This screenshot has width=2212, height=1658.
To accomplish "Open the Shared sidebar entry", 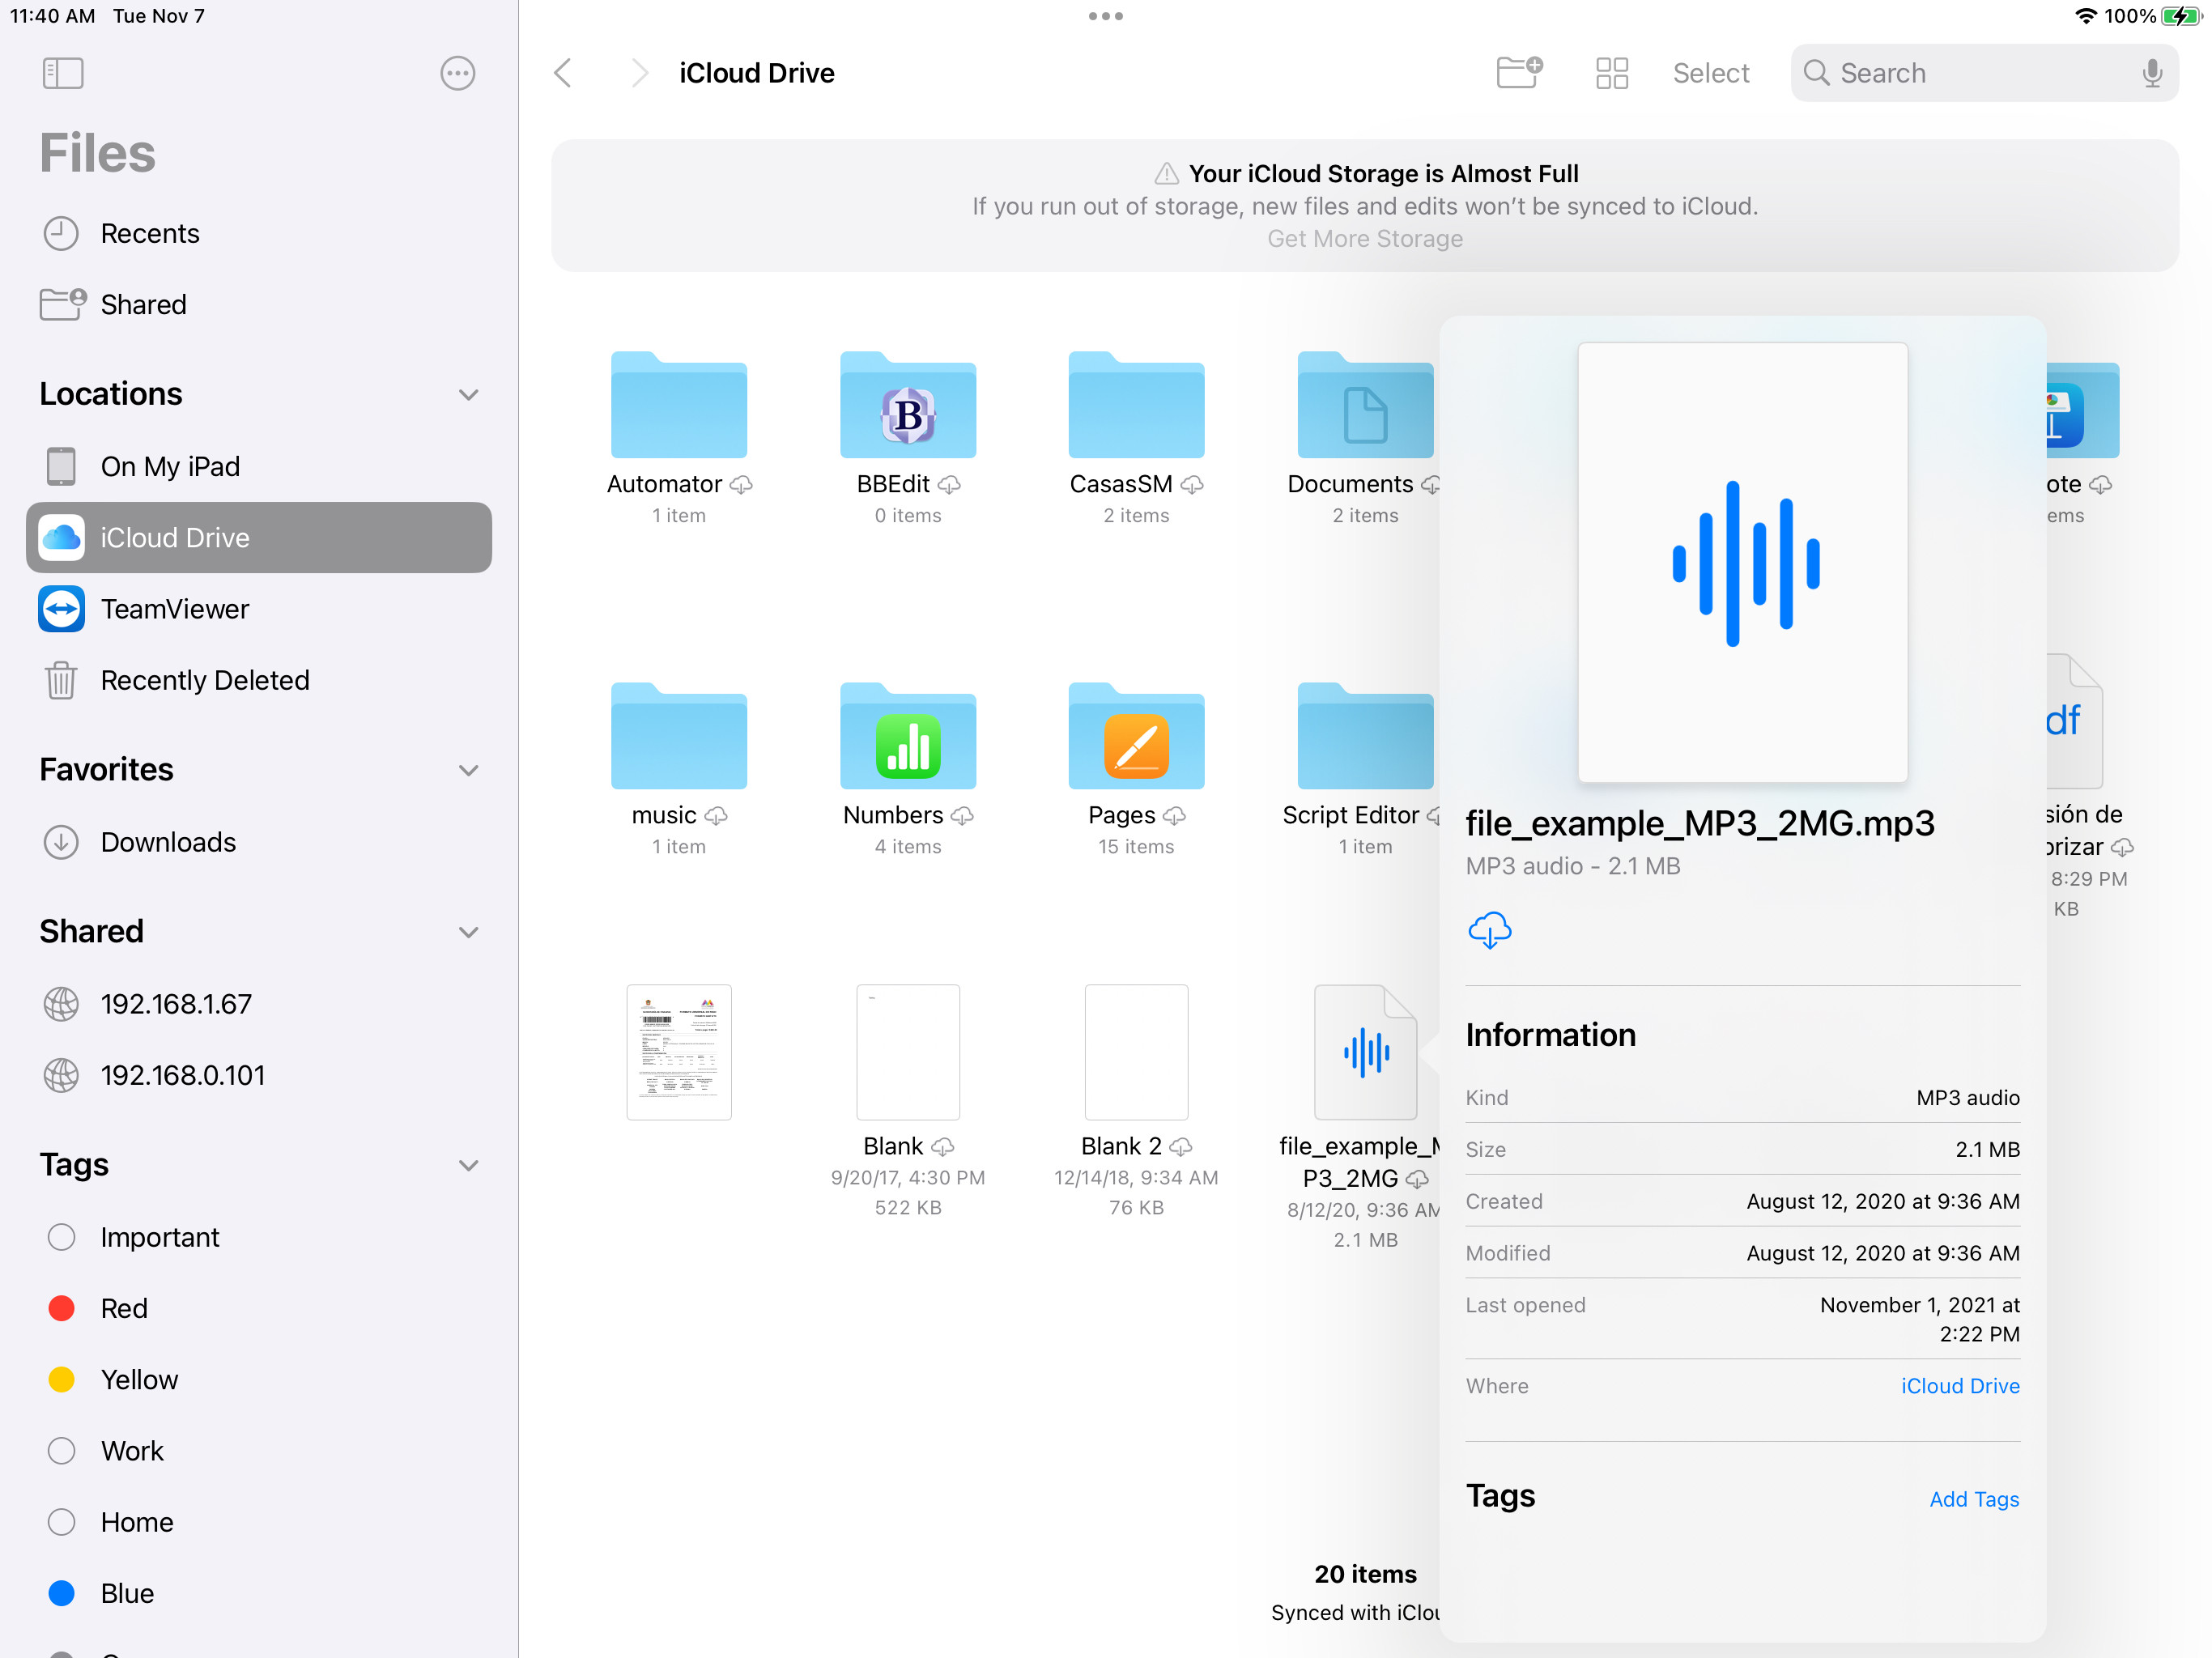I will point(143,304).
